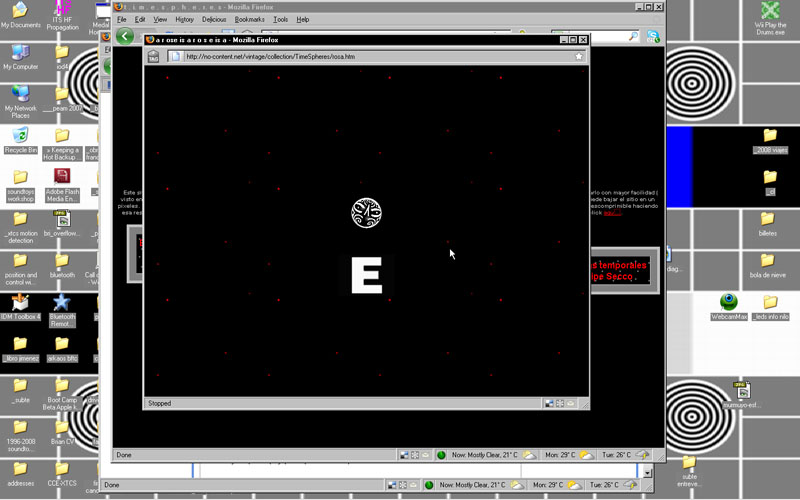Click the Delicious icon in t.i.m.e.s.p.h.e.r.e.s window status bar
800x500 pixels.
[x=404, y=455]
